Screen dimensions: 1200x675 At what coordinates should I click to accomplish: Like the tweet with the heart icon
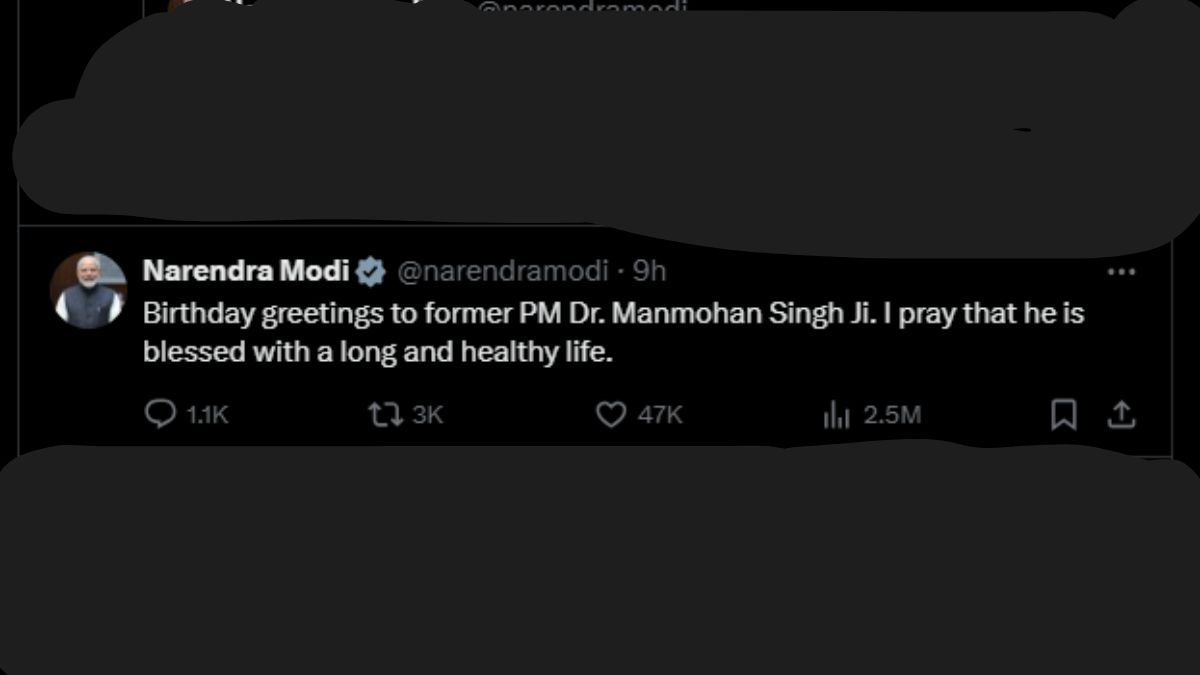(610, 414)
